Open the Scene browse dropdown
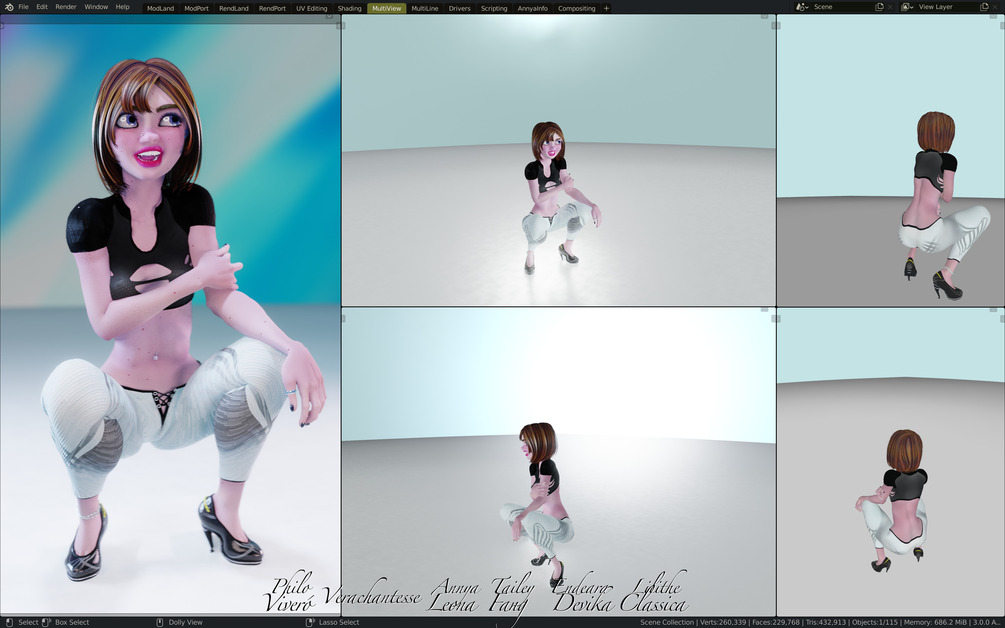The height and width of the screenshot is (628, 1005). point(802,7)
